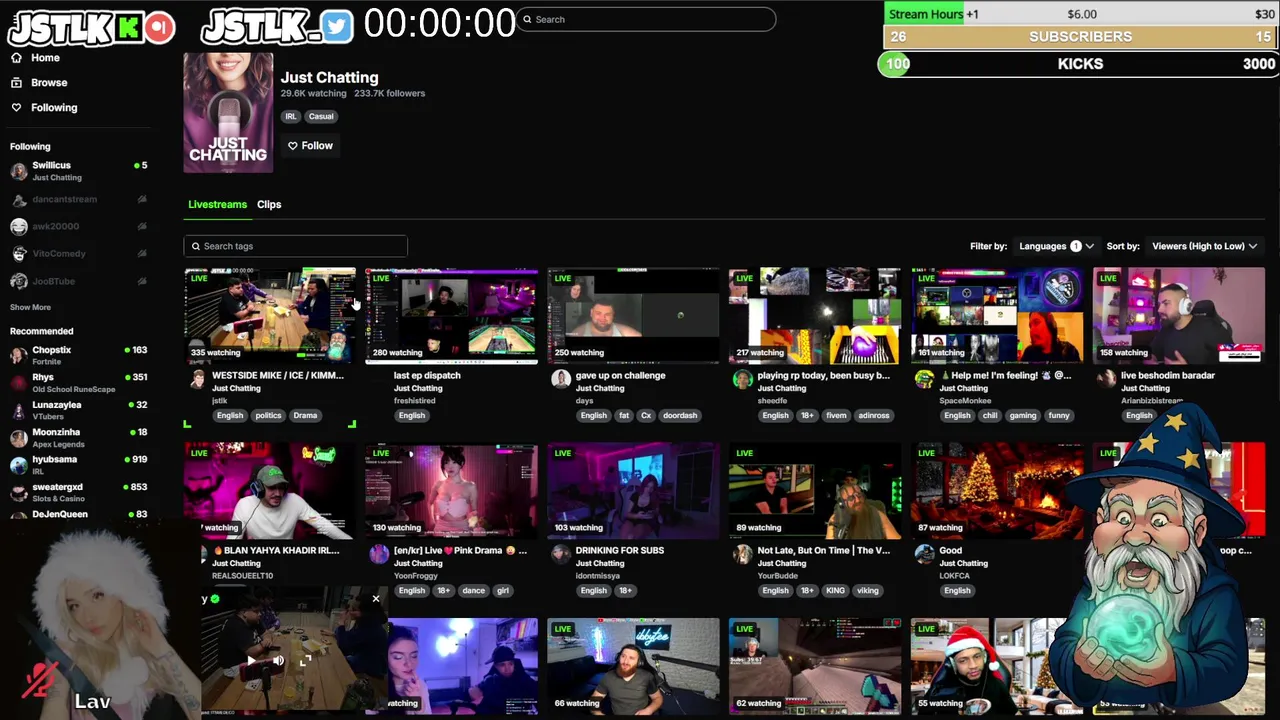Open Lunazaylea avatar in Recommended list
The image size is (1280, 720).
[18, 410]
